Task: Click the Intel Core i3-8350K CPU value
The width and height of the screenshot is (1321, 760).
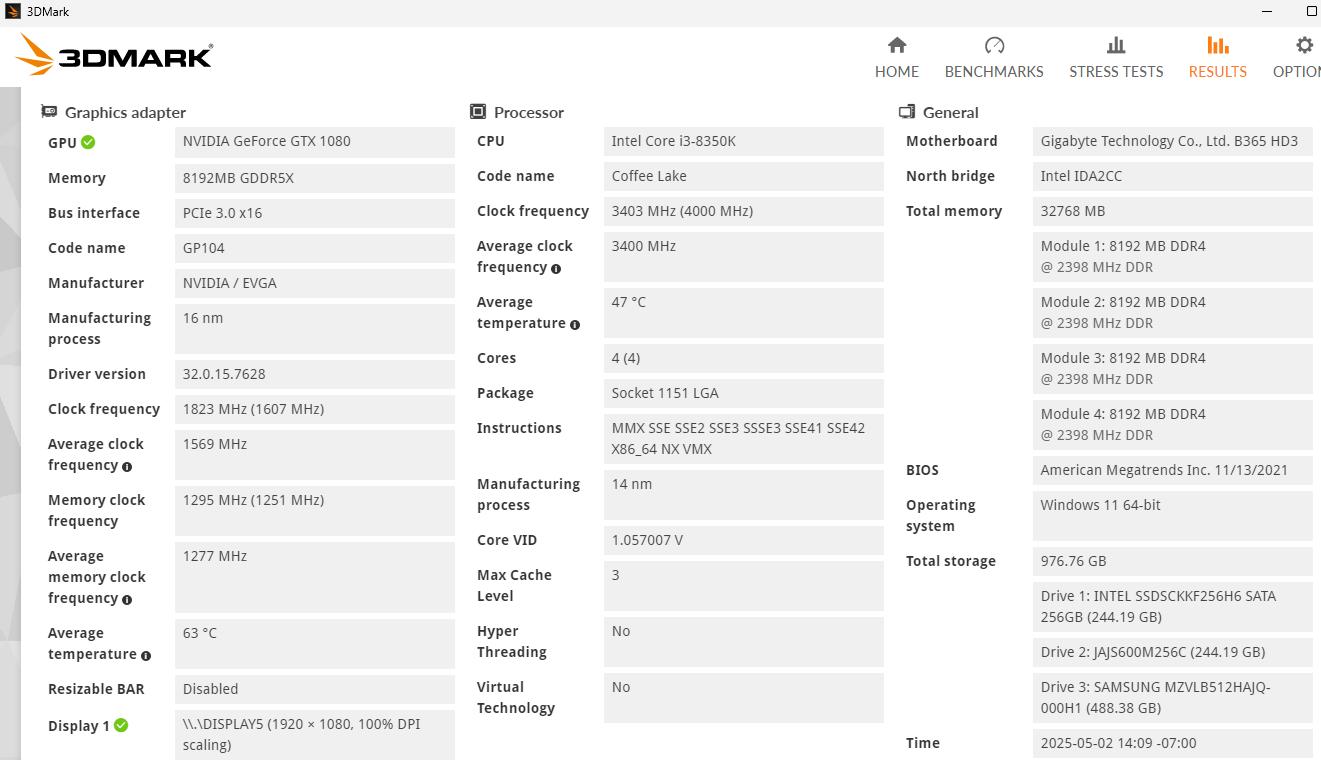Action: point(743,142)
